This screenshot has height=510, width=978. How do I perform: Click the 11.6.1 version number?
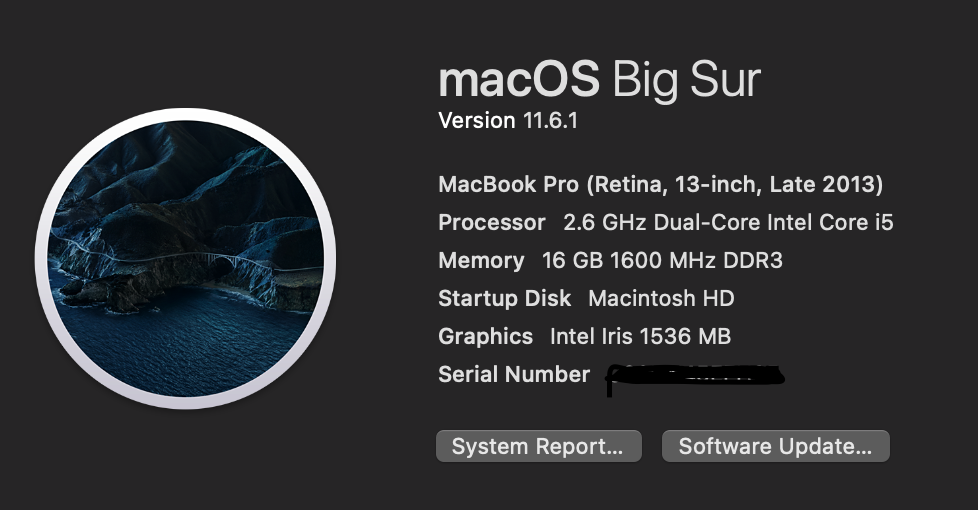coord(550,121)
